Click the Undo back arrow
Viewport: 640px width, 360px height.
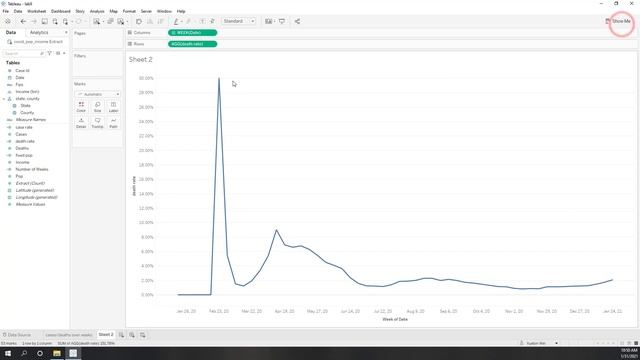23,21
